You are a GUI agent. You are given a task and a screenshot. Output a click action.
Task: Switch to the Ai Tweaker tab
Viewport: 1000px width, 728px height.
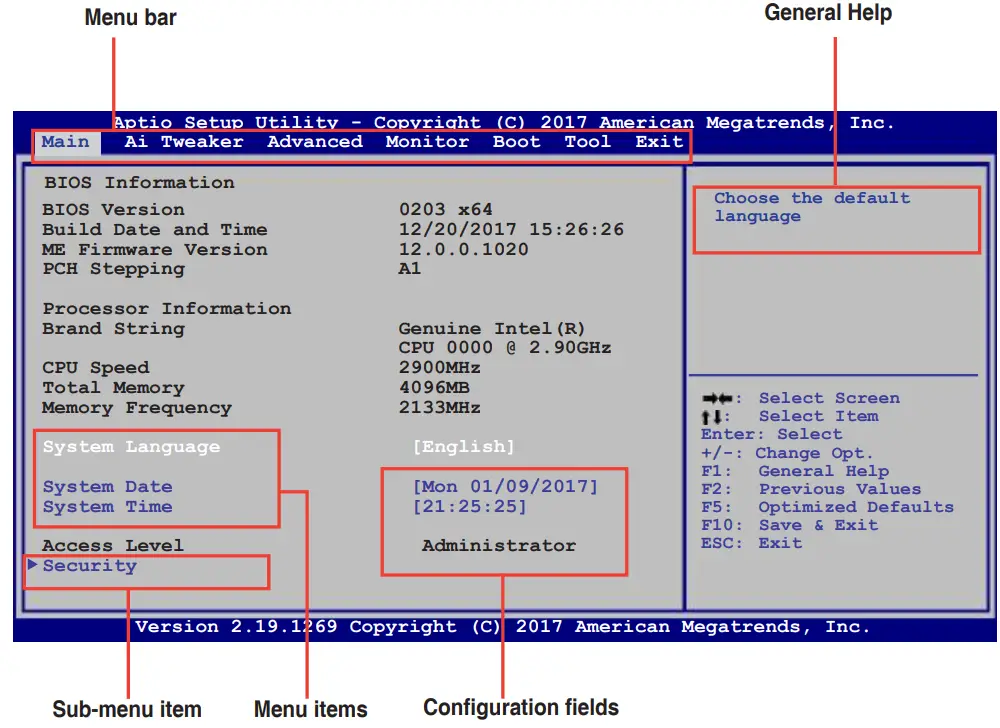coord(184,141)
